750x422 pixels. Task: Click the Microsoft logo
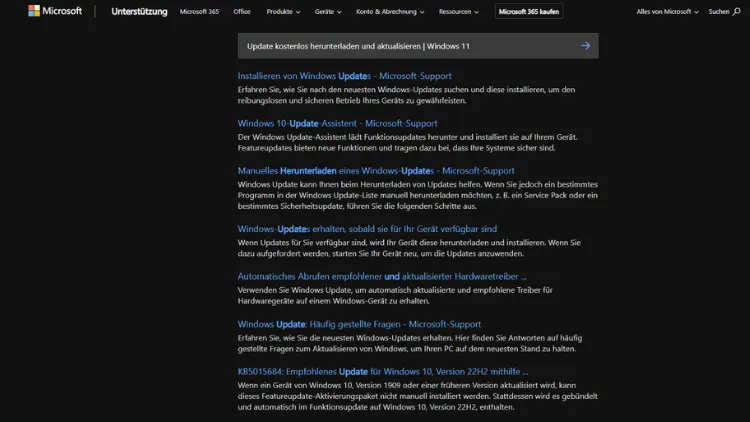coord(55,11)
